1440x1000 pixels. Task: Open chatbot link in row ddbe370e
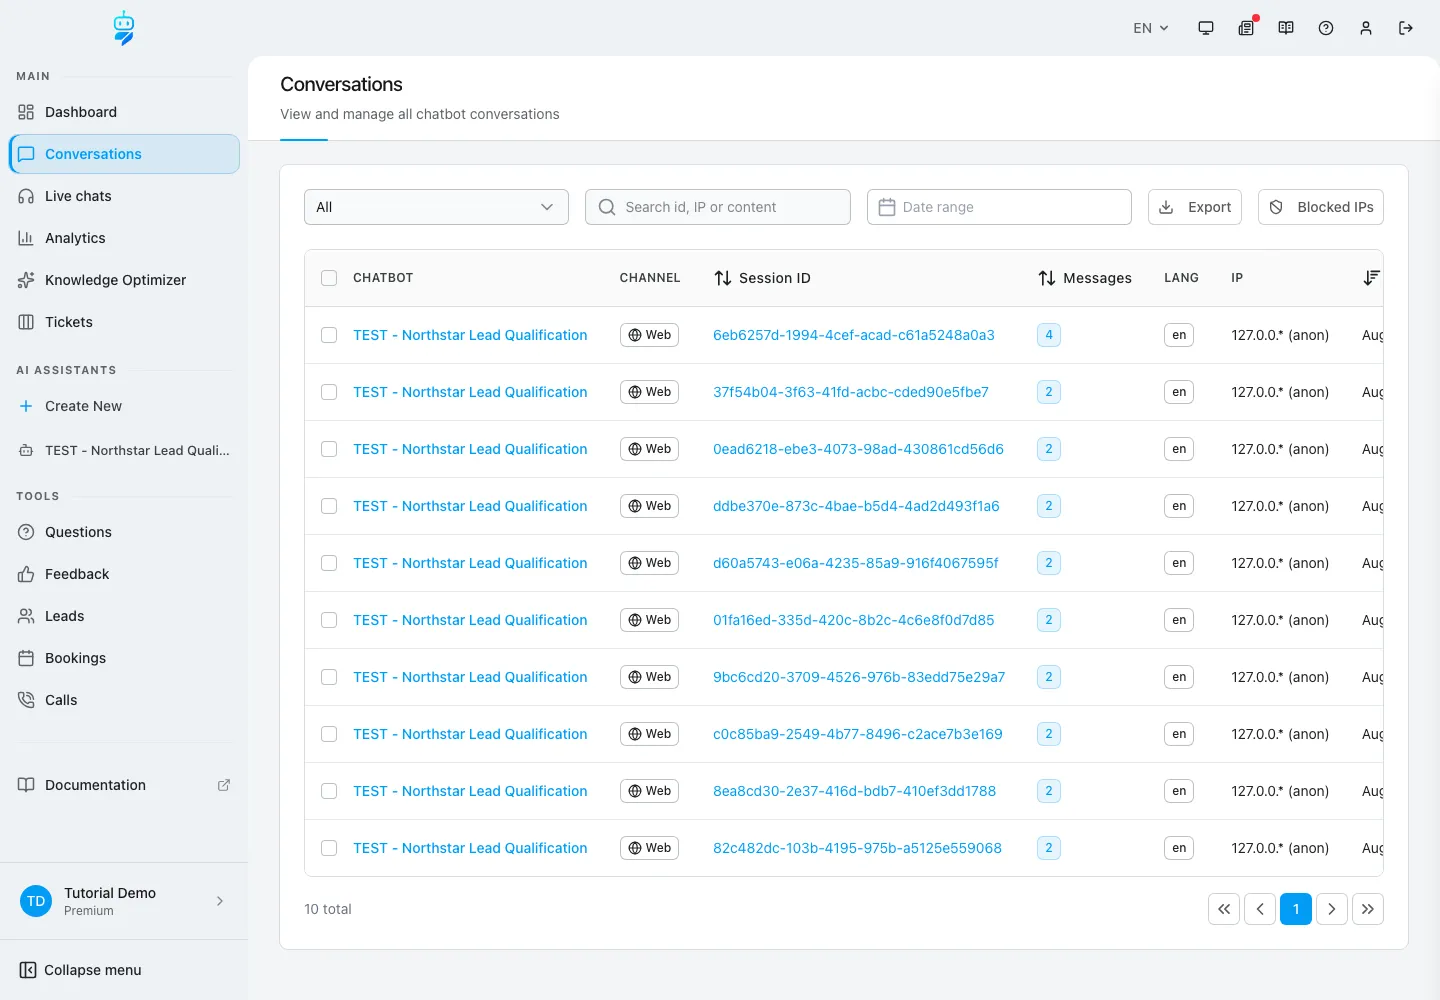coord(470,506)
